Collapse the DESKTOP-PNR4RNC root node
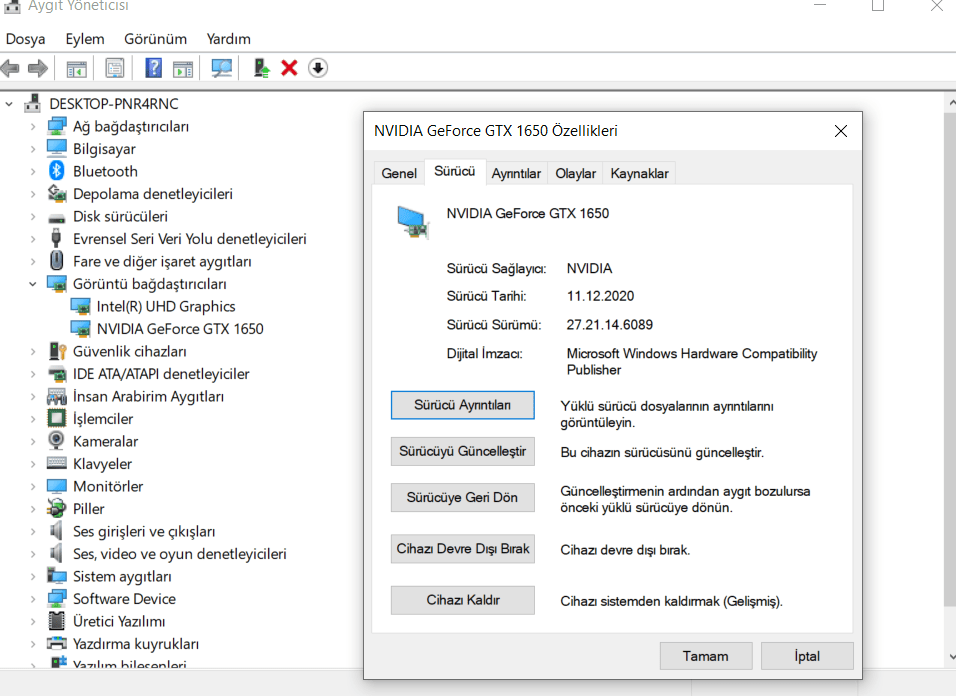 [x=9, y=104]
